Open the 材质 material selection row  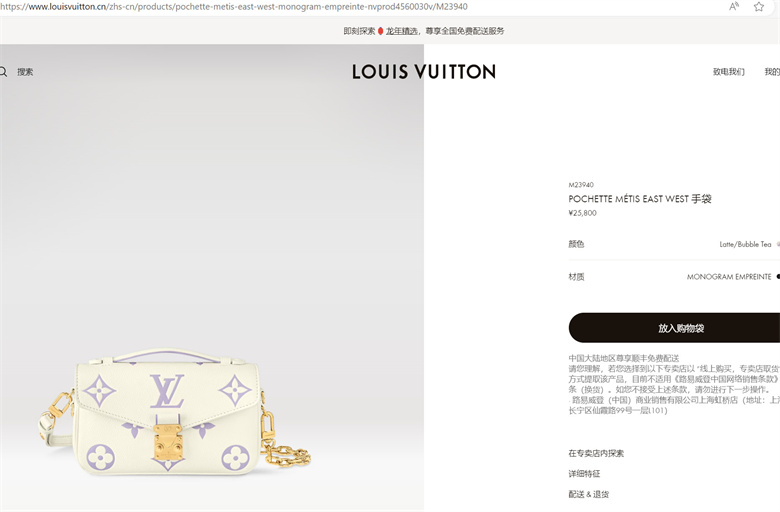coord(674,277)
